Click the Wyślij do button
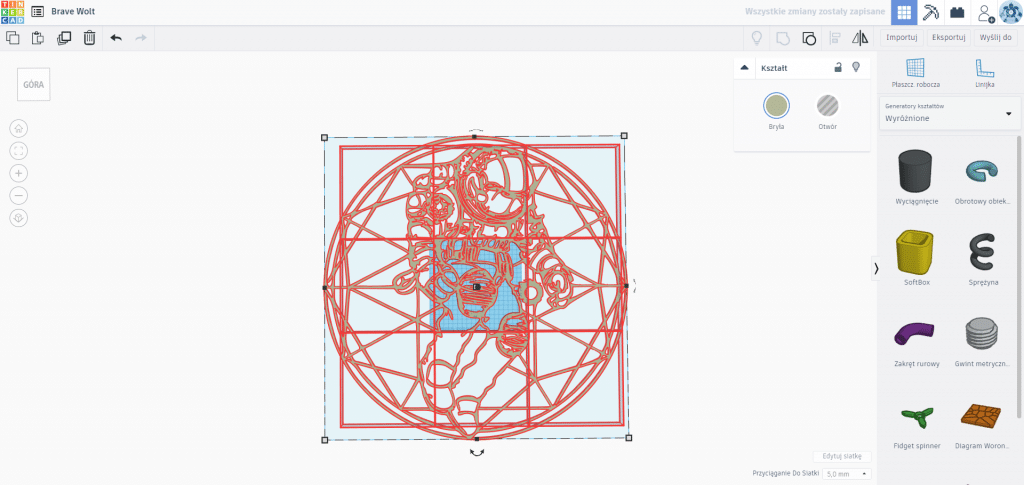 995,38
